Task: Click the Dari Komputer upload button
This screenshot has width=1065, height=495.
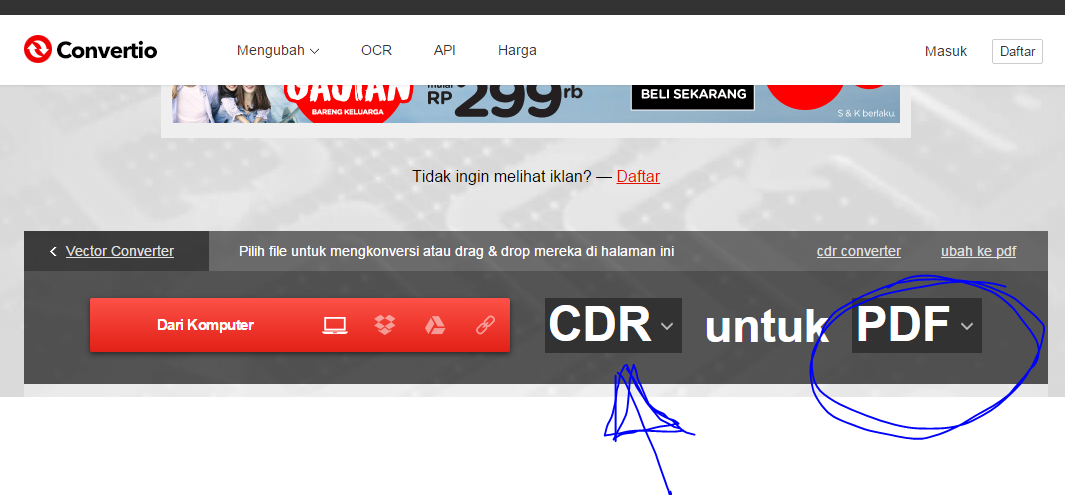Action: click(300, 325)
